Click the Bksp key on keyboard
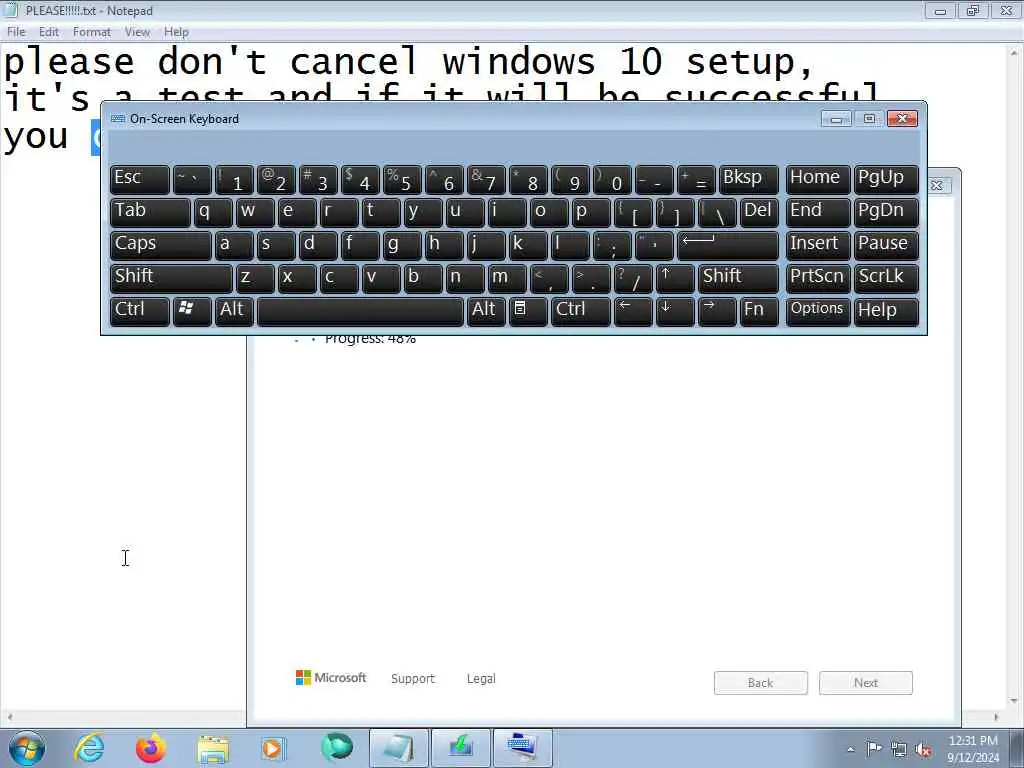 748,180
